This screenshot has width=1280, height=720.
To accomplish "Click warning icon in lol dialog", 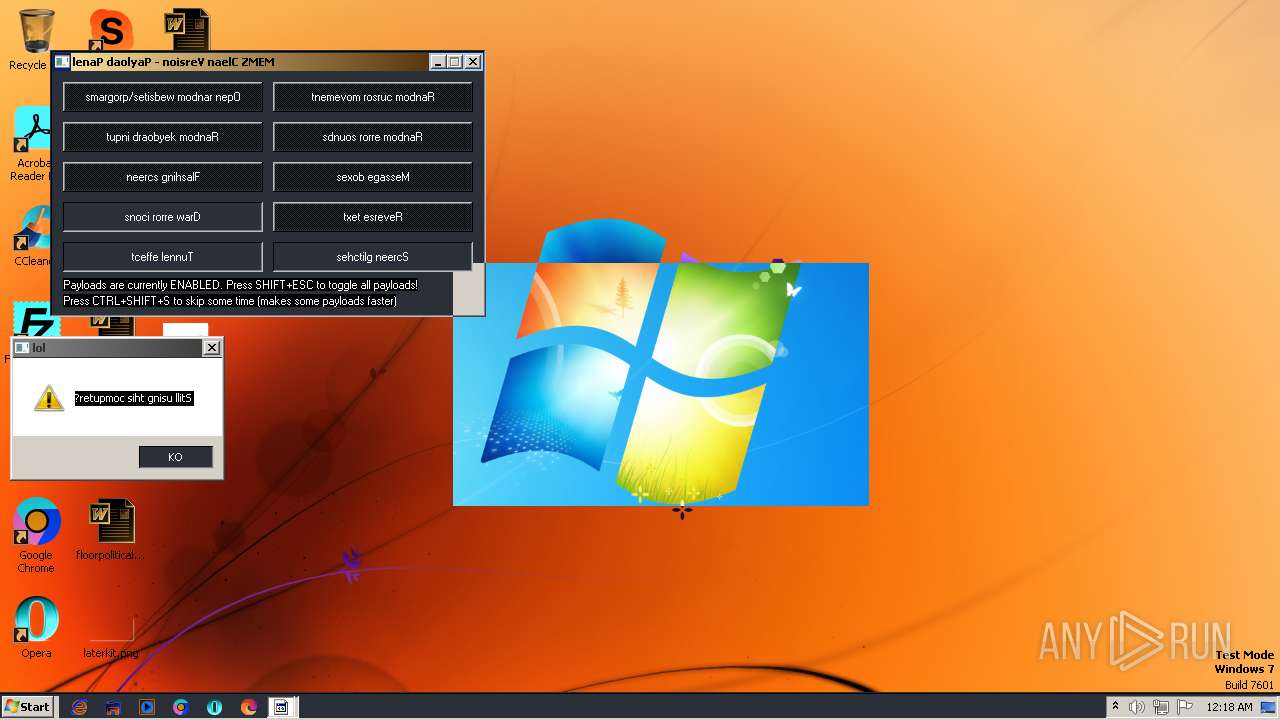I will click(x=49, y=398).
